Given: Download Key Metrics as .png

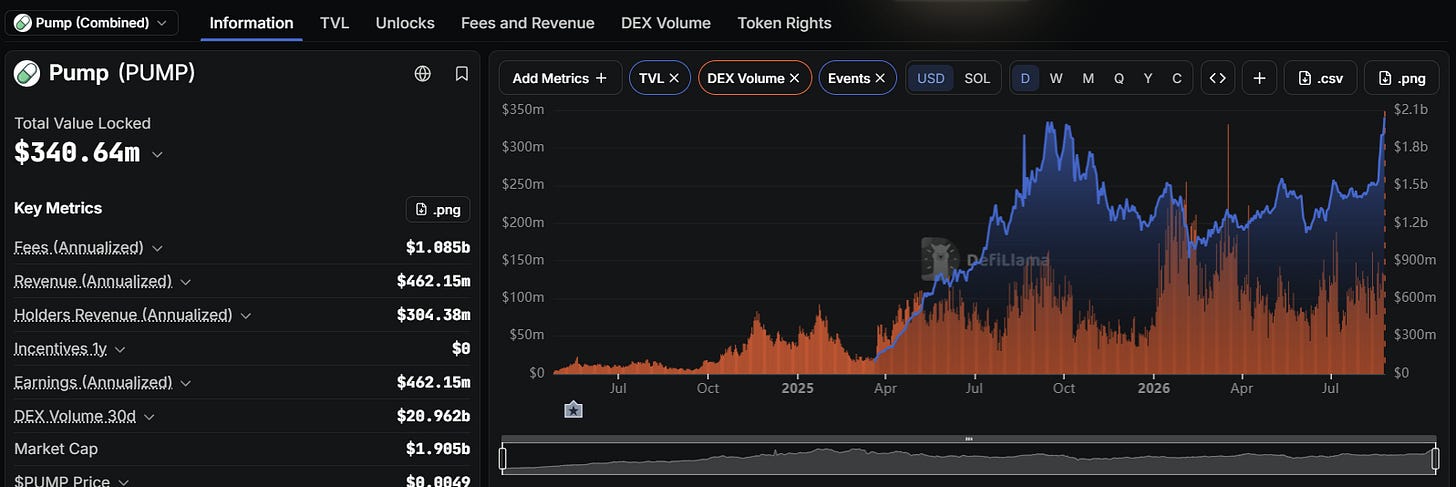Looking at the screenshot, I should coord(438,209).
